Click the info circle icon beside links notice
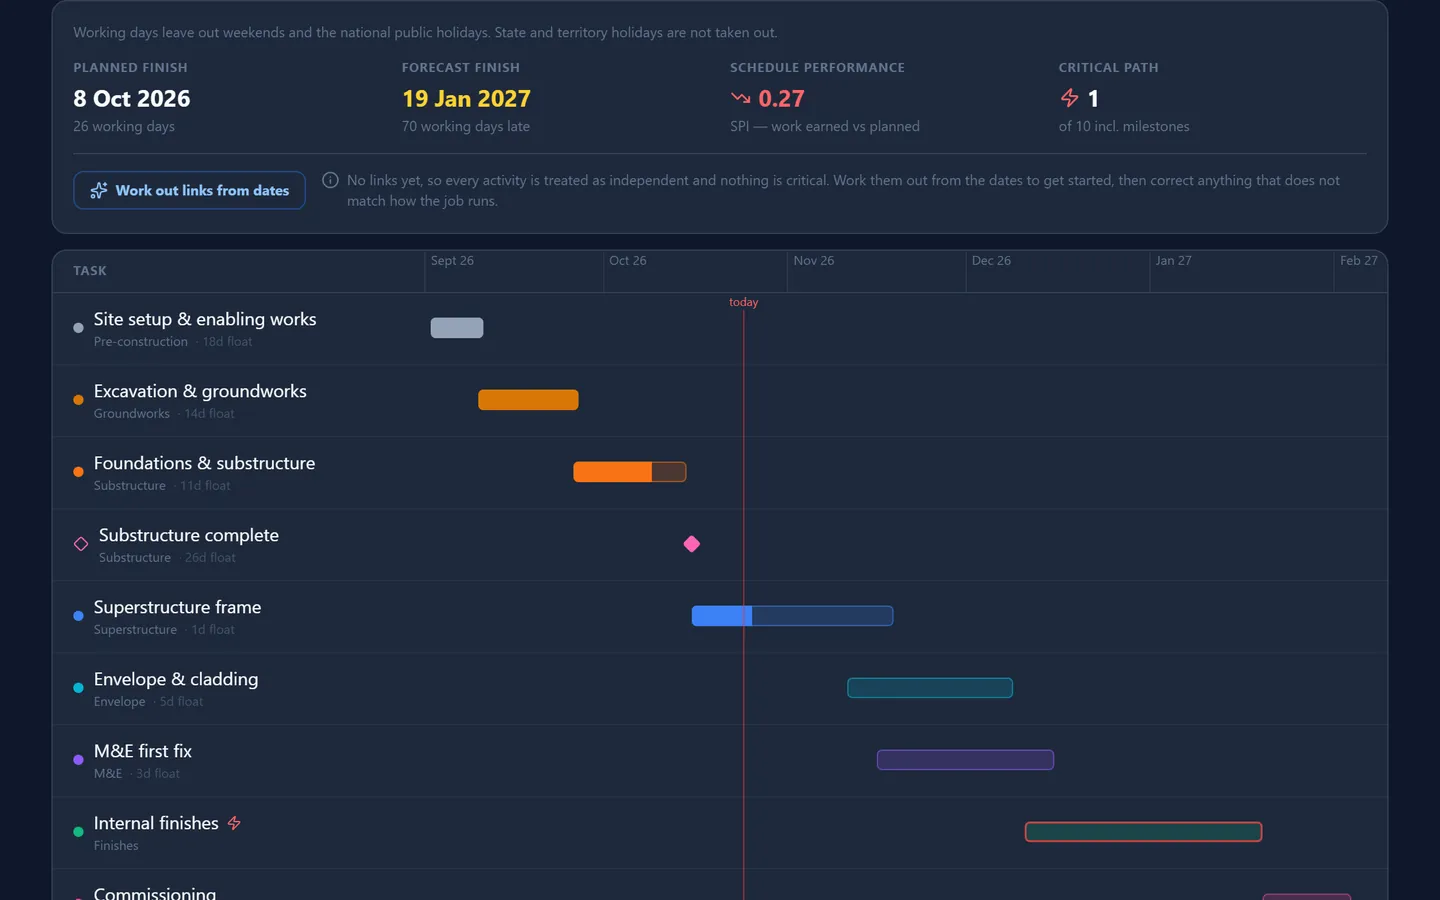Viewport: 1440px width, 900px height. coord(330,180)
